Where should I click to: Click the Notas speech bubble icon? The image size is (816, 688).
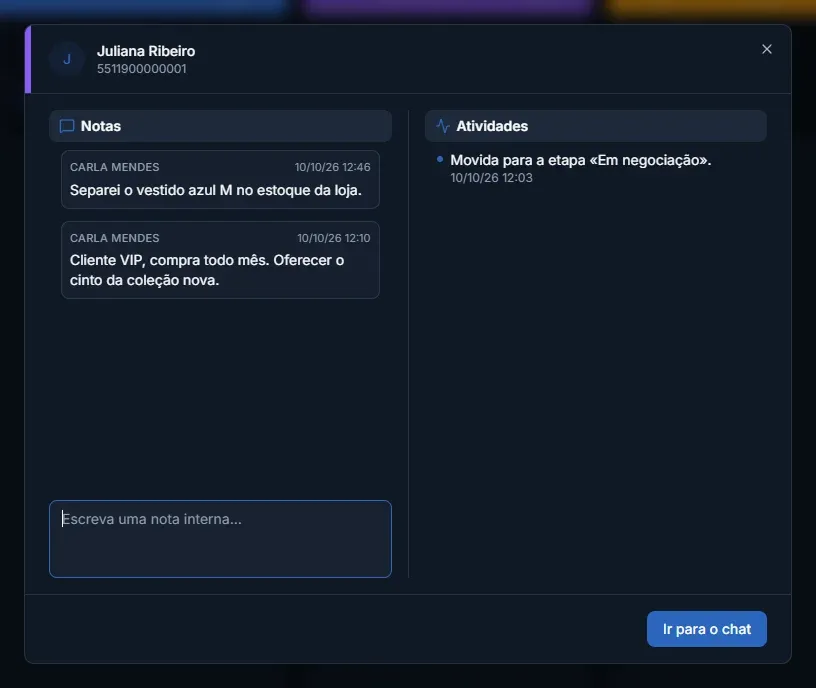(x=67, y=126)
